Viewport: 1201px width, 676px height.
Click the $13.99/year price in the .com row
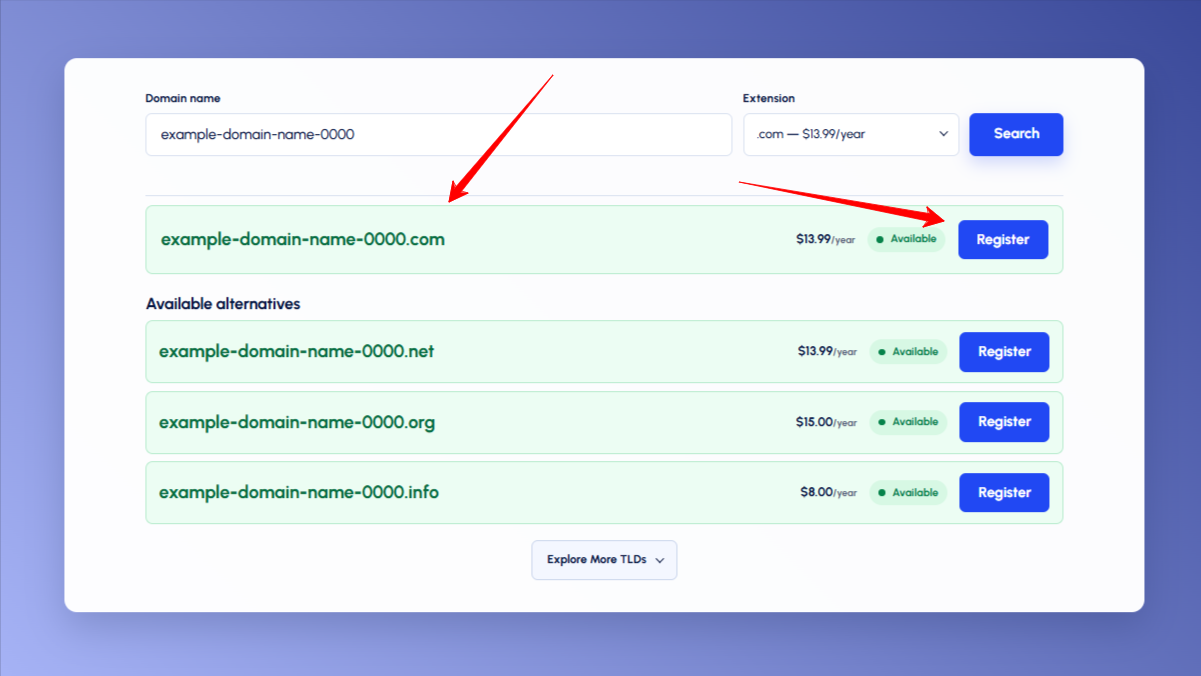(x=825, y=240)
